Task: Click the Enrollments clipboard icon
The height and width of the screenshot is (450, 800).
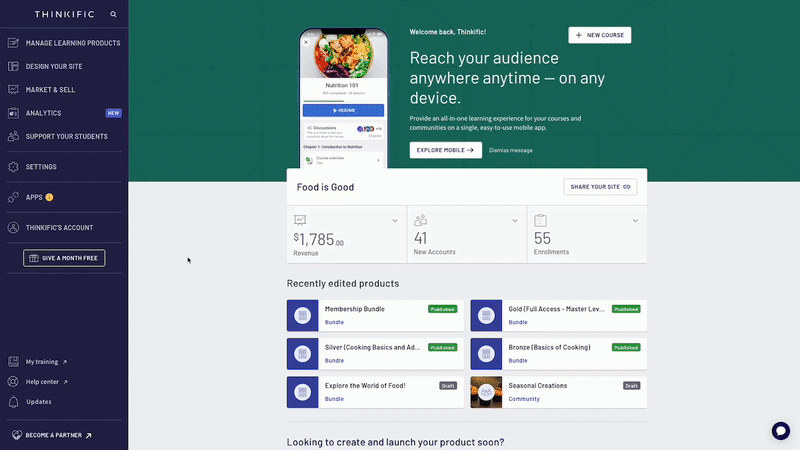Action: point(540,220)
